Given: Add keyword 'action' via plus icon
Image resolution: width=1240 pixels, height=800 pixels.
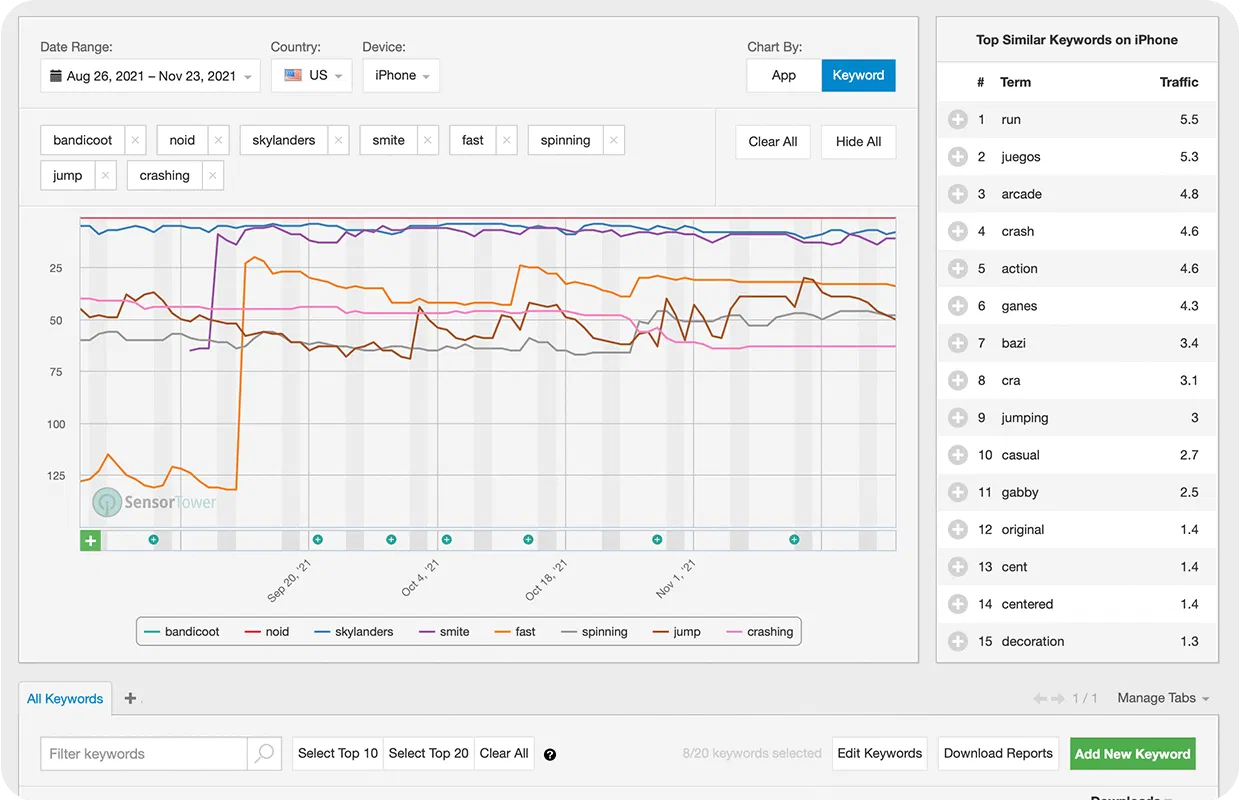Looking at the screenshot, I should click(957, 269).
